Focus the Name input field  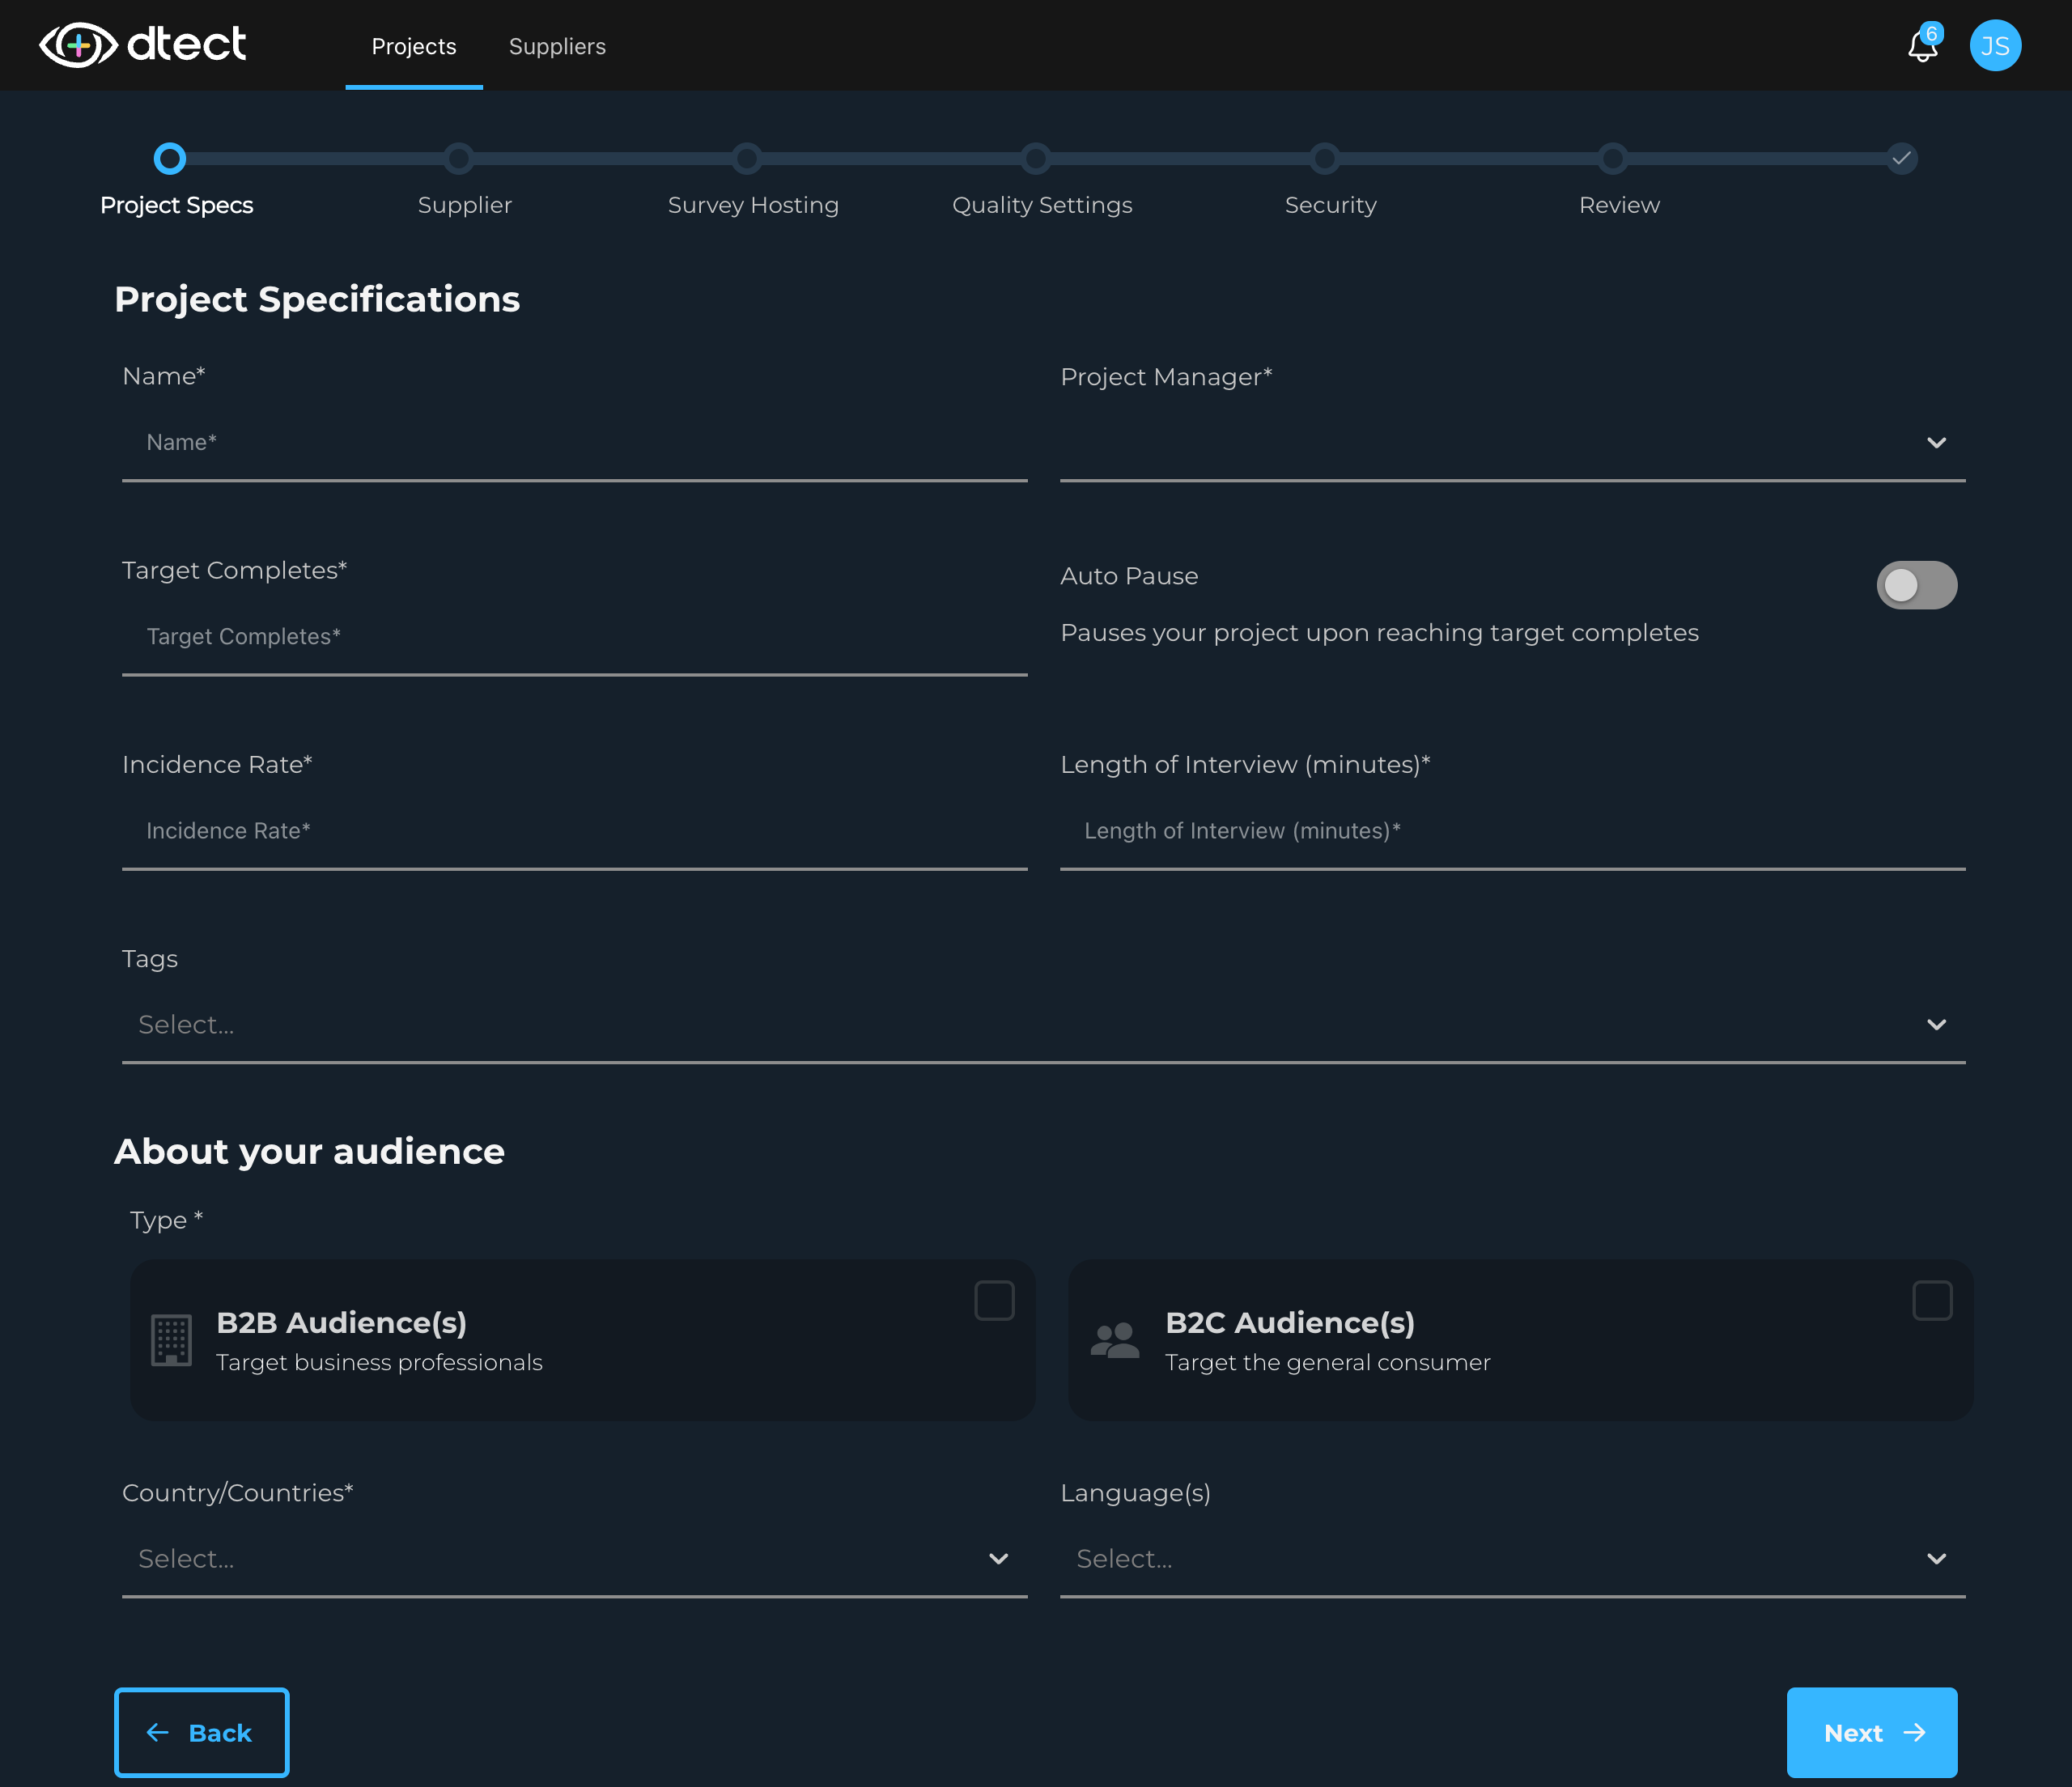(x=574, y=443)
